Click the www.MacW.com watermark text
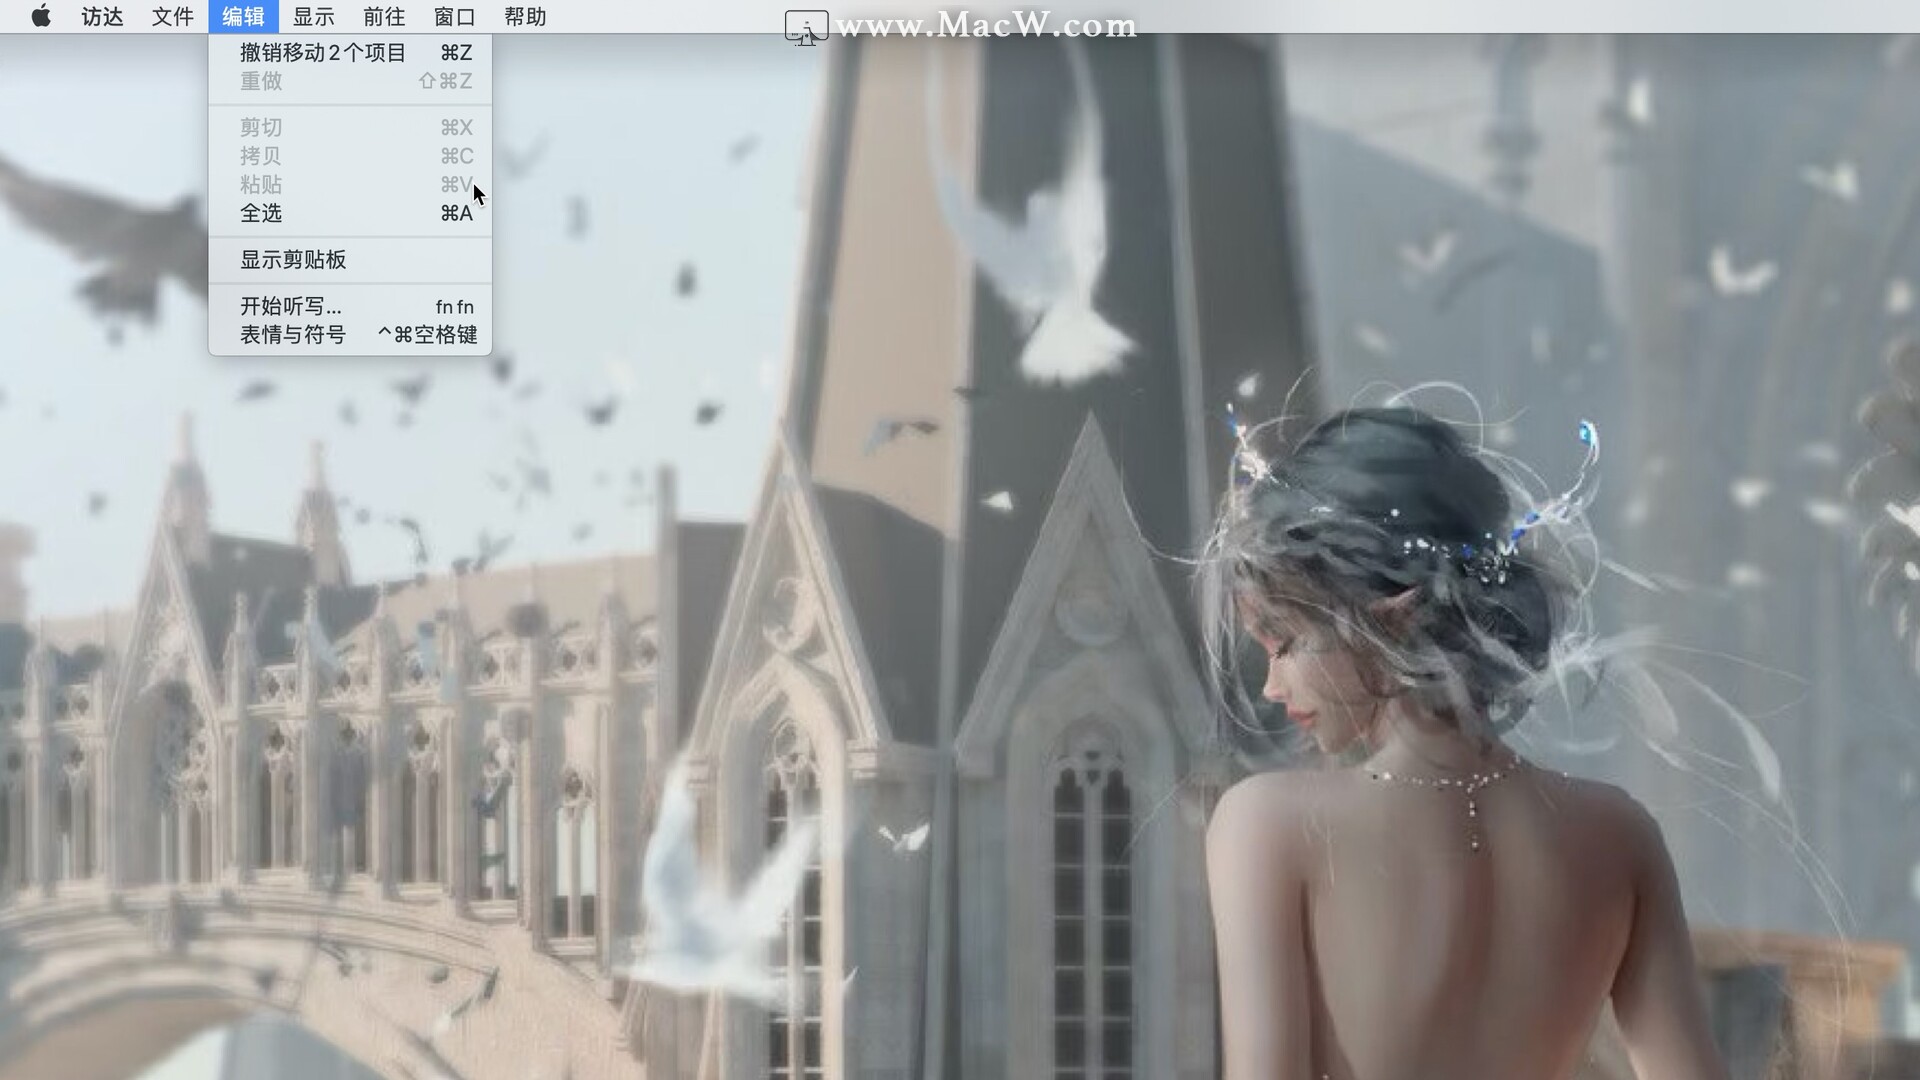The image size is (1920, 1080). 986,25
